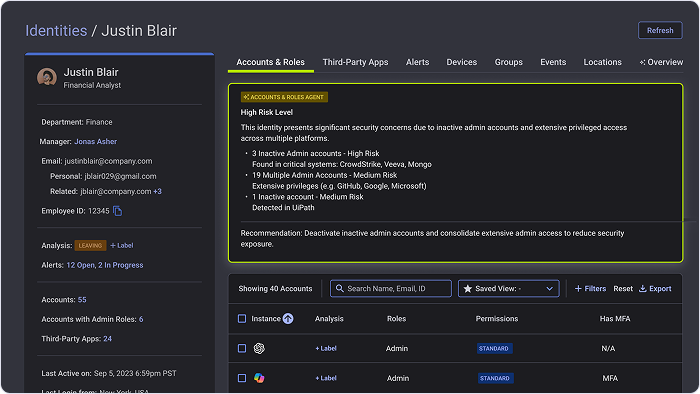Copy the Employee ID with the copy icon

[117, 211]
